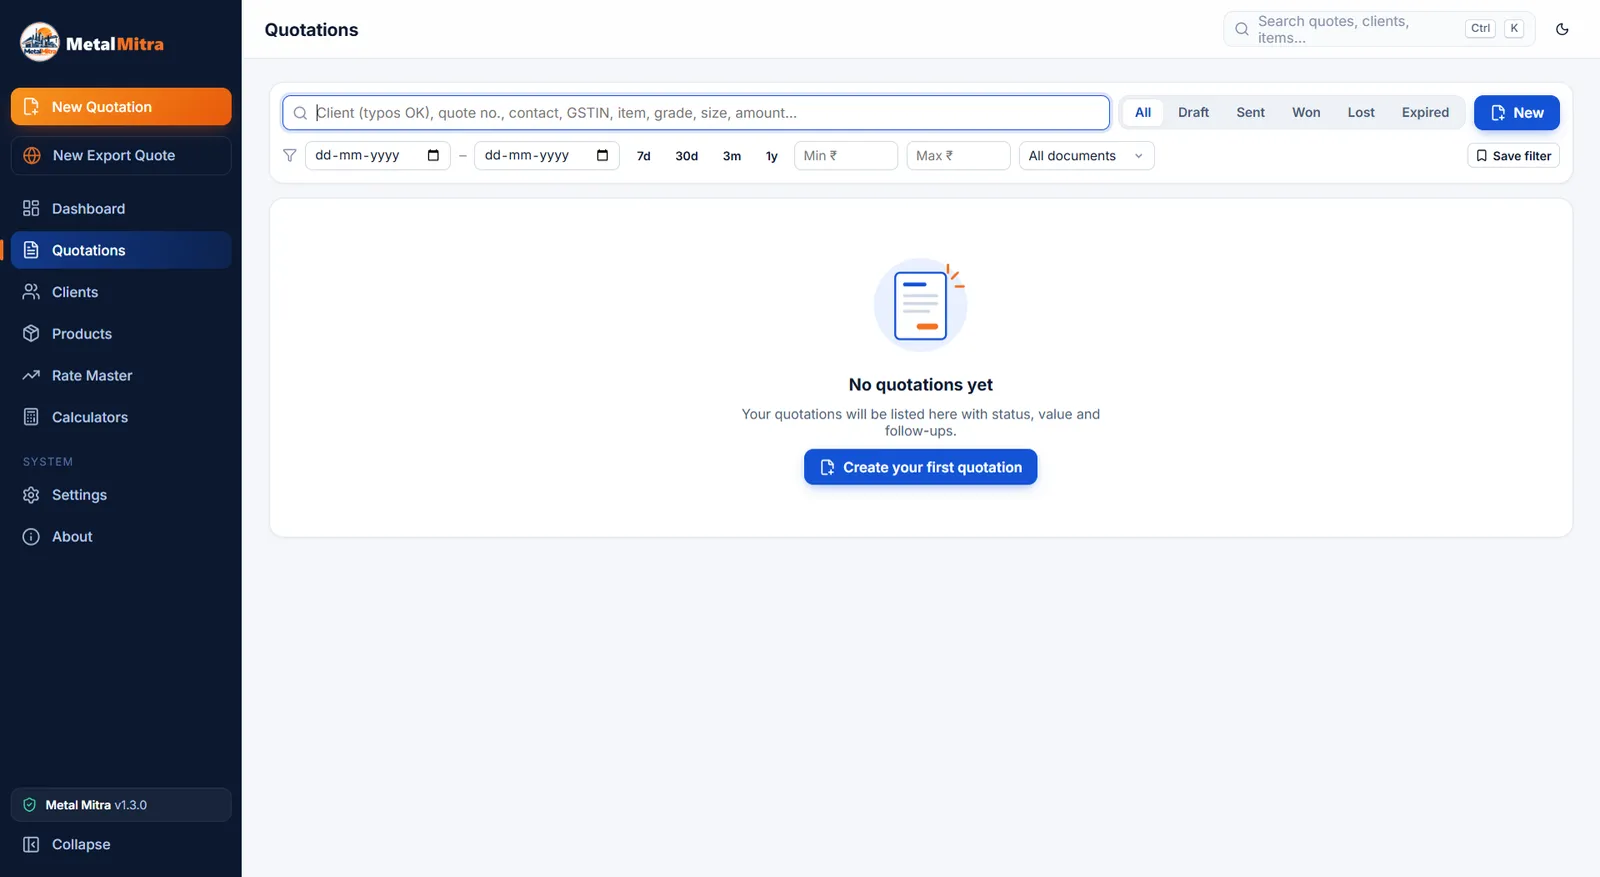Click the magnifier icon in global search
The width and height of the screenshot is (1600, 877).
click(1242, 29)
